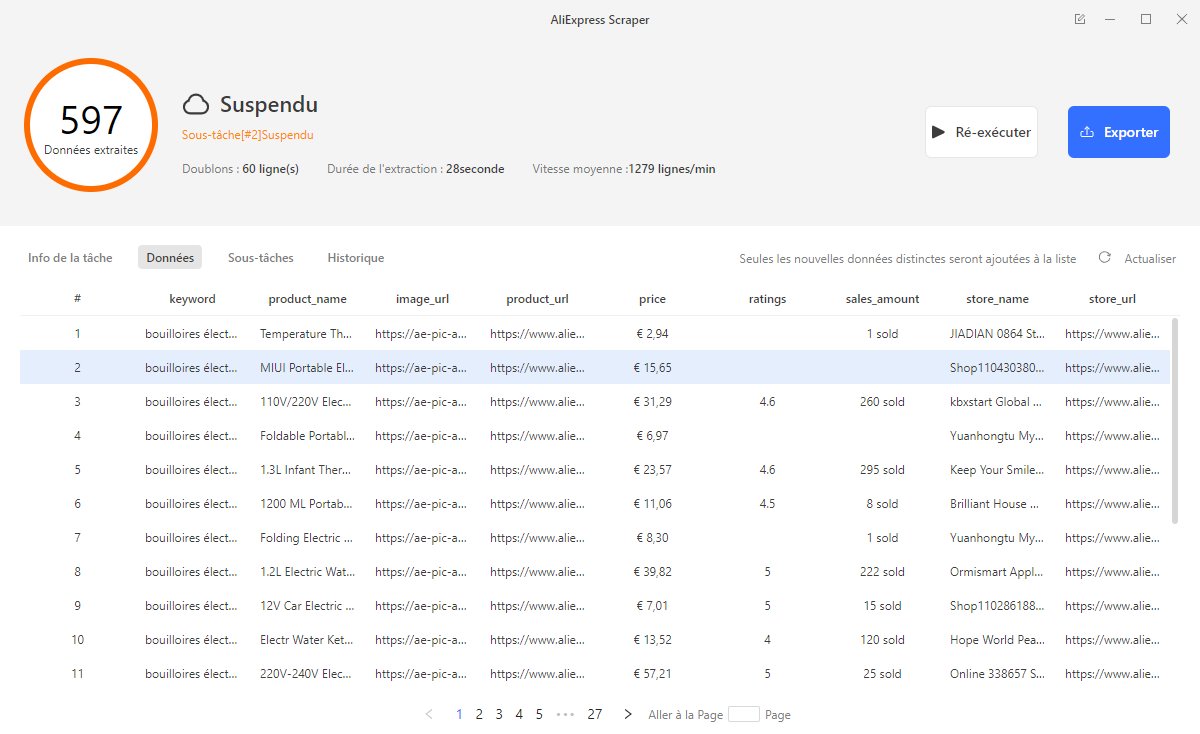Click the sales_amount column header
The width and height of the screenshot is (1200, 734).
[882, 299]
